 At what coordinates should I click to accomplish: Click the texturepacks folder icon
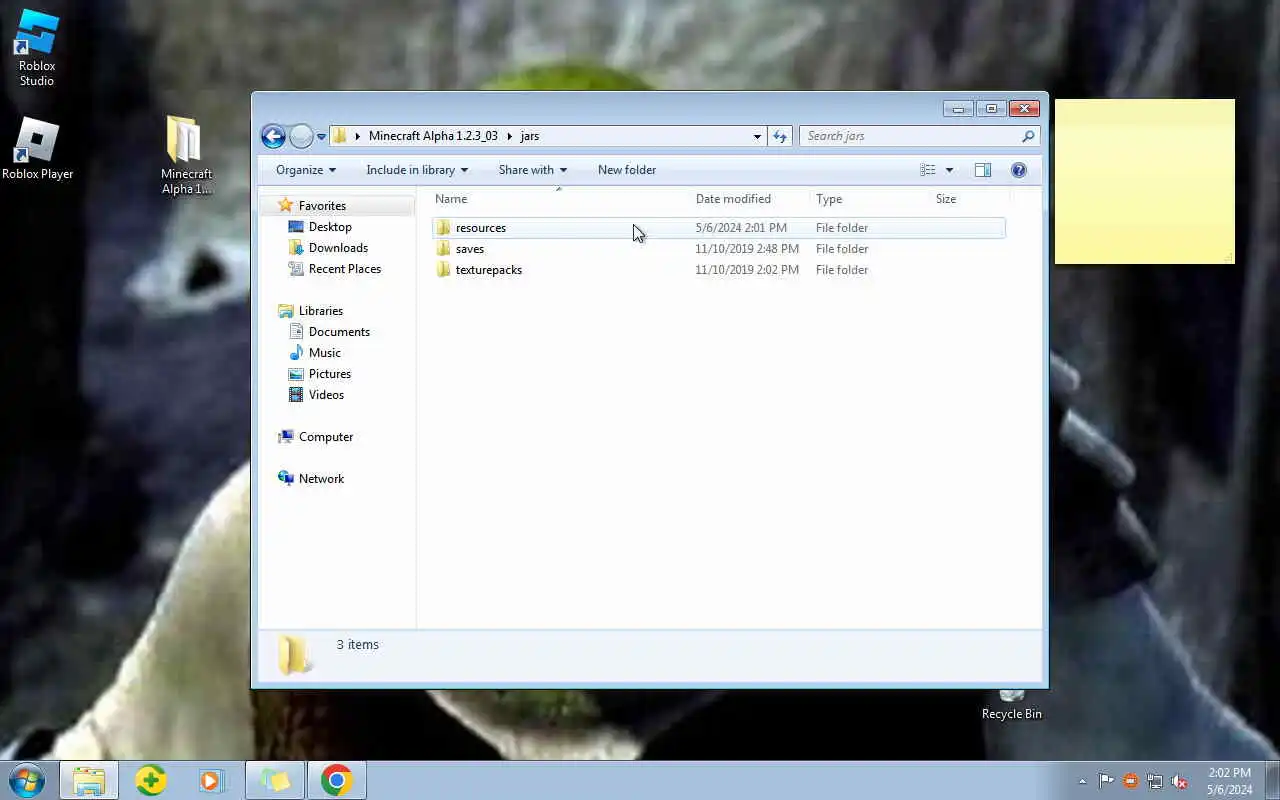(444, 270)
